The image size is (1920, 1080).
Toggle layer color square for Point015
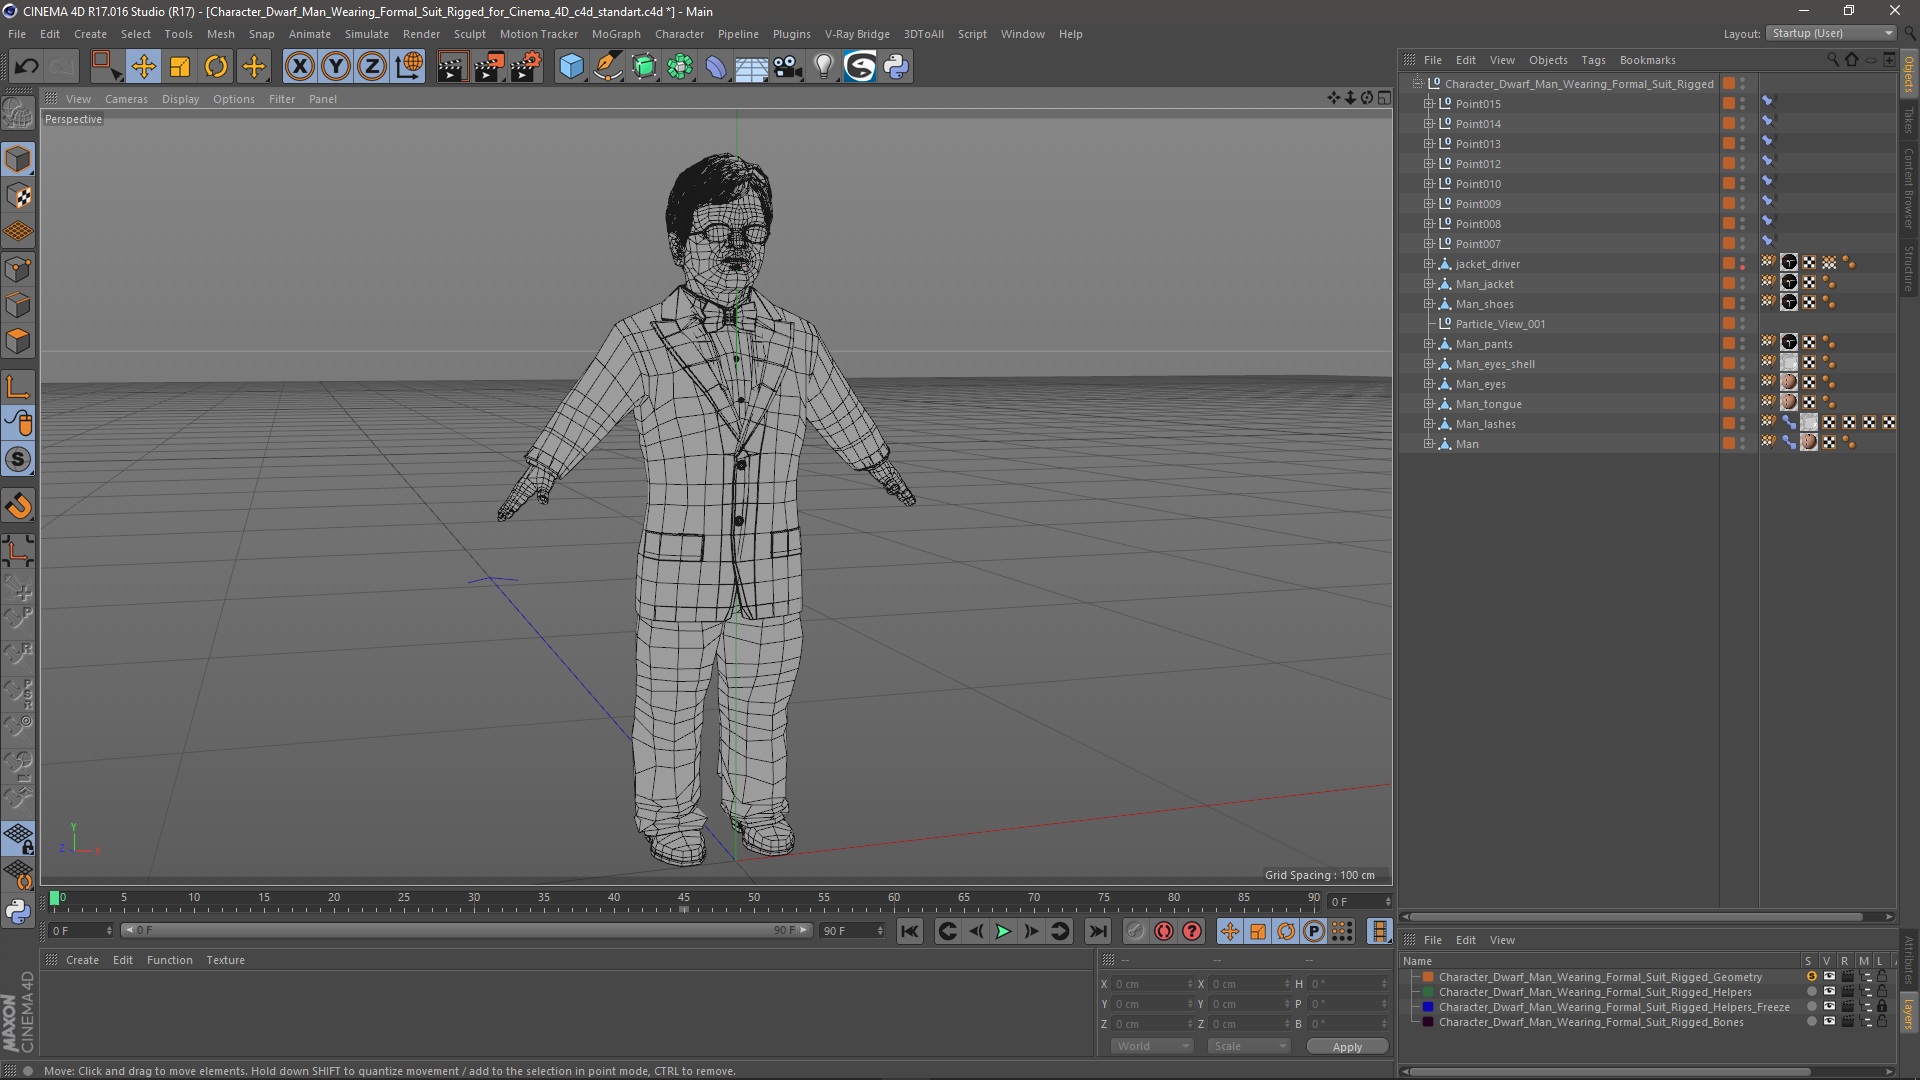(x=1728, y=104)
